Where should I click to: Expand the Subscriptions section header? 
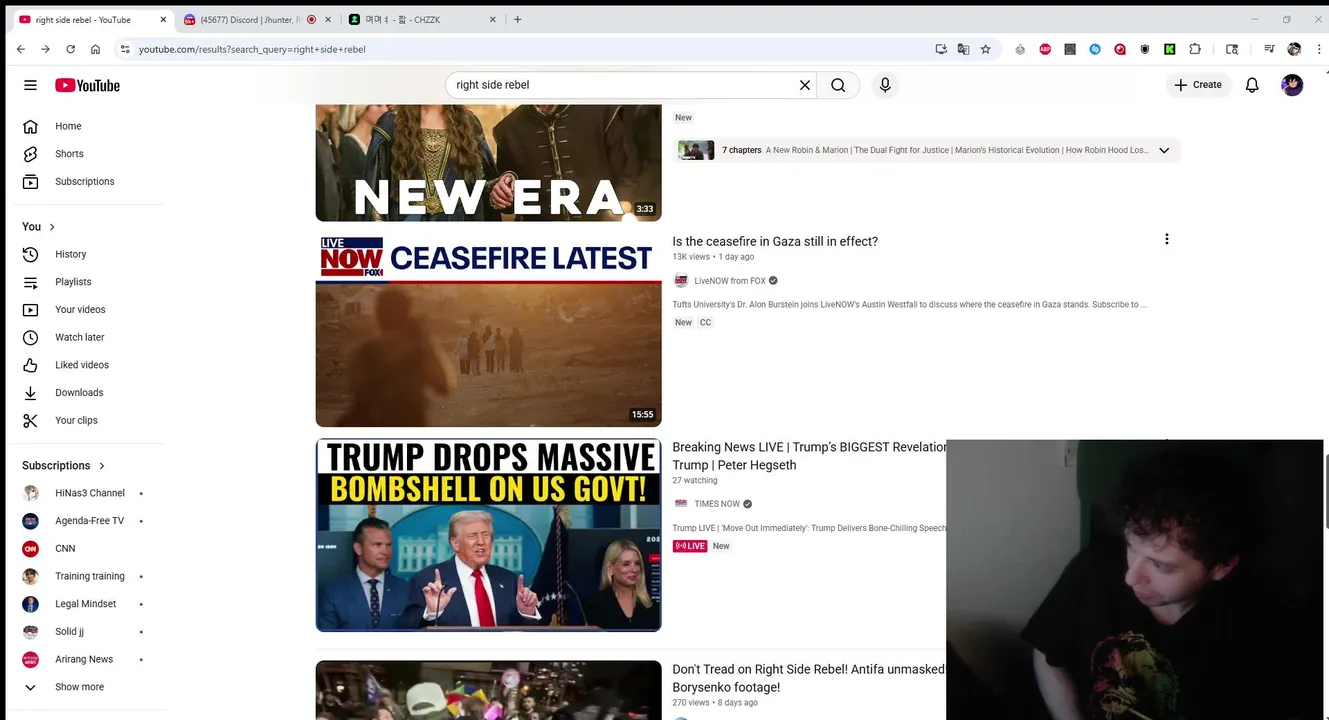tap(64, 466)
